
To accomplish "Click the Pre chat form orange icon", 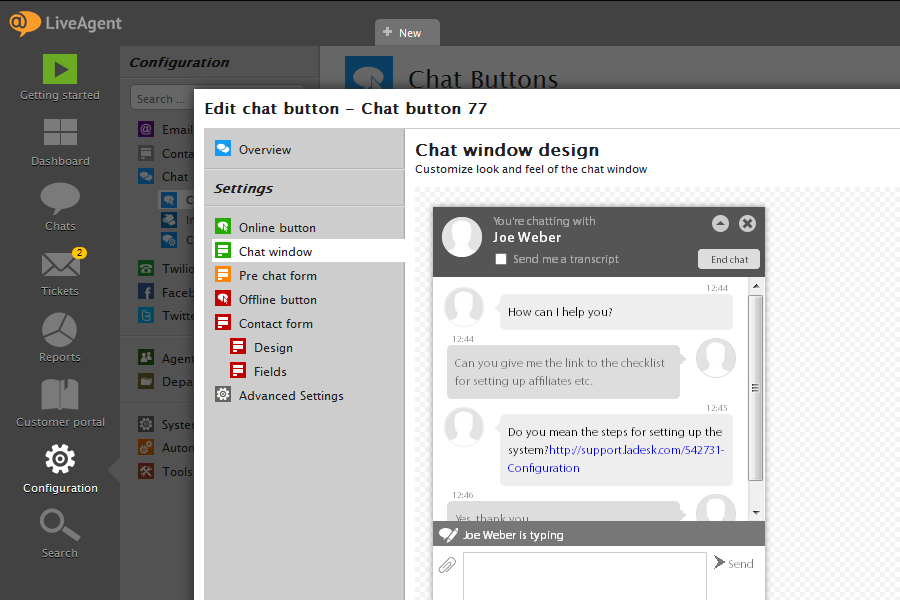I will [x=223, y=274].
